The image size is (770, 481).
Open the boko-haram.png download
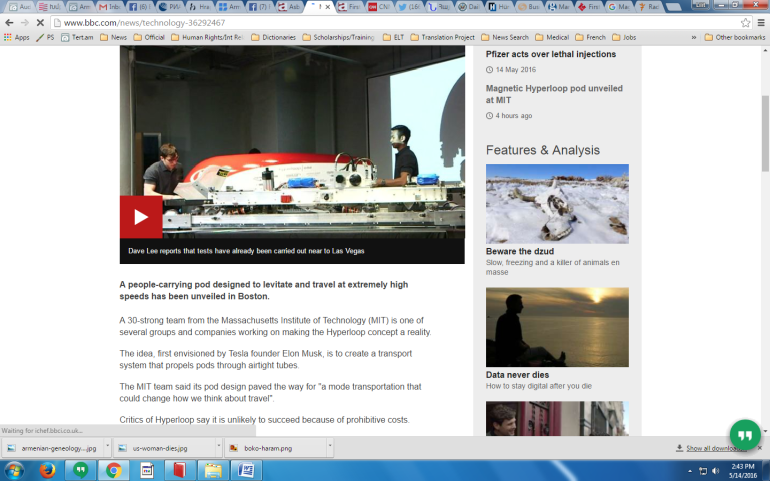coord(276,448)
